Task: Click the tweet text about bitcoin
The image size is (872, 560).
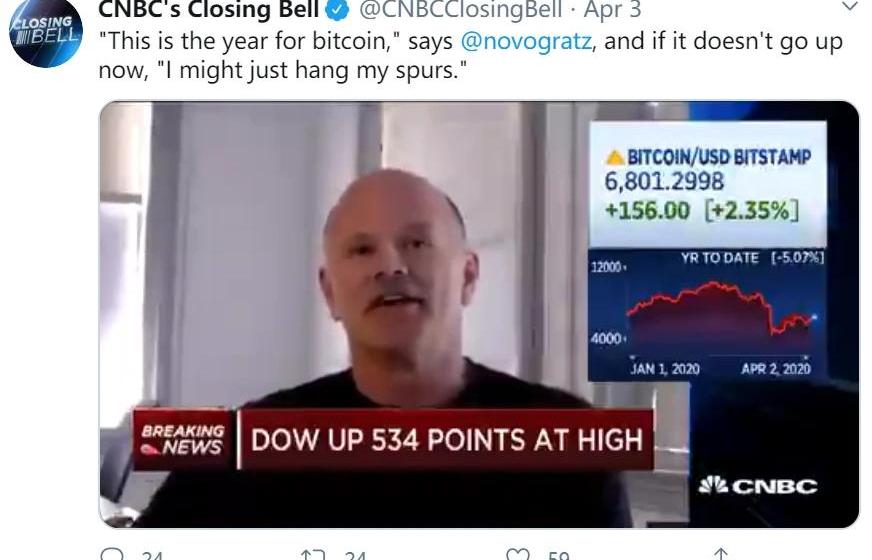Action: [x=470, y=56]
